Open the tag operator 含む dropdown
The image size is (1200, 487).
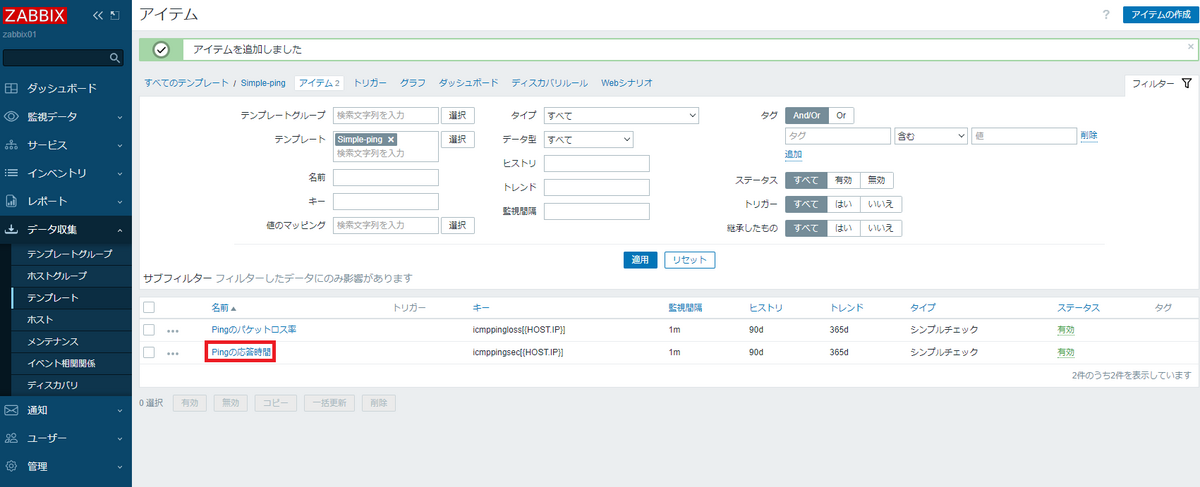tap(930, 135)
